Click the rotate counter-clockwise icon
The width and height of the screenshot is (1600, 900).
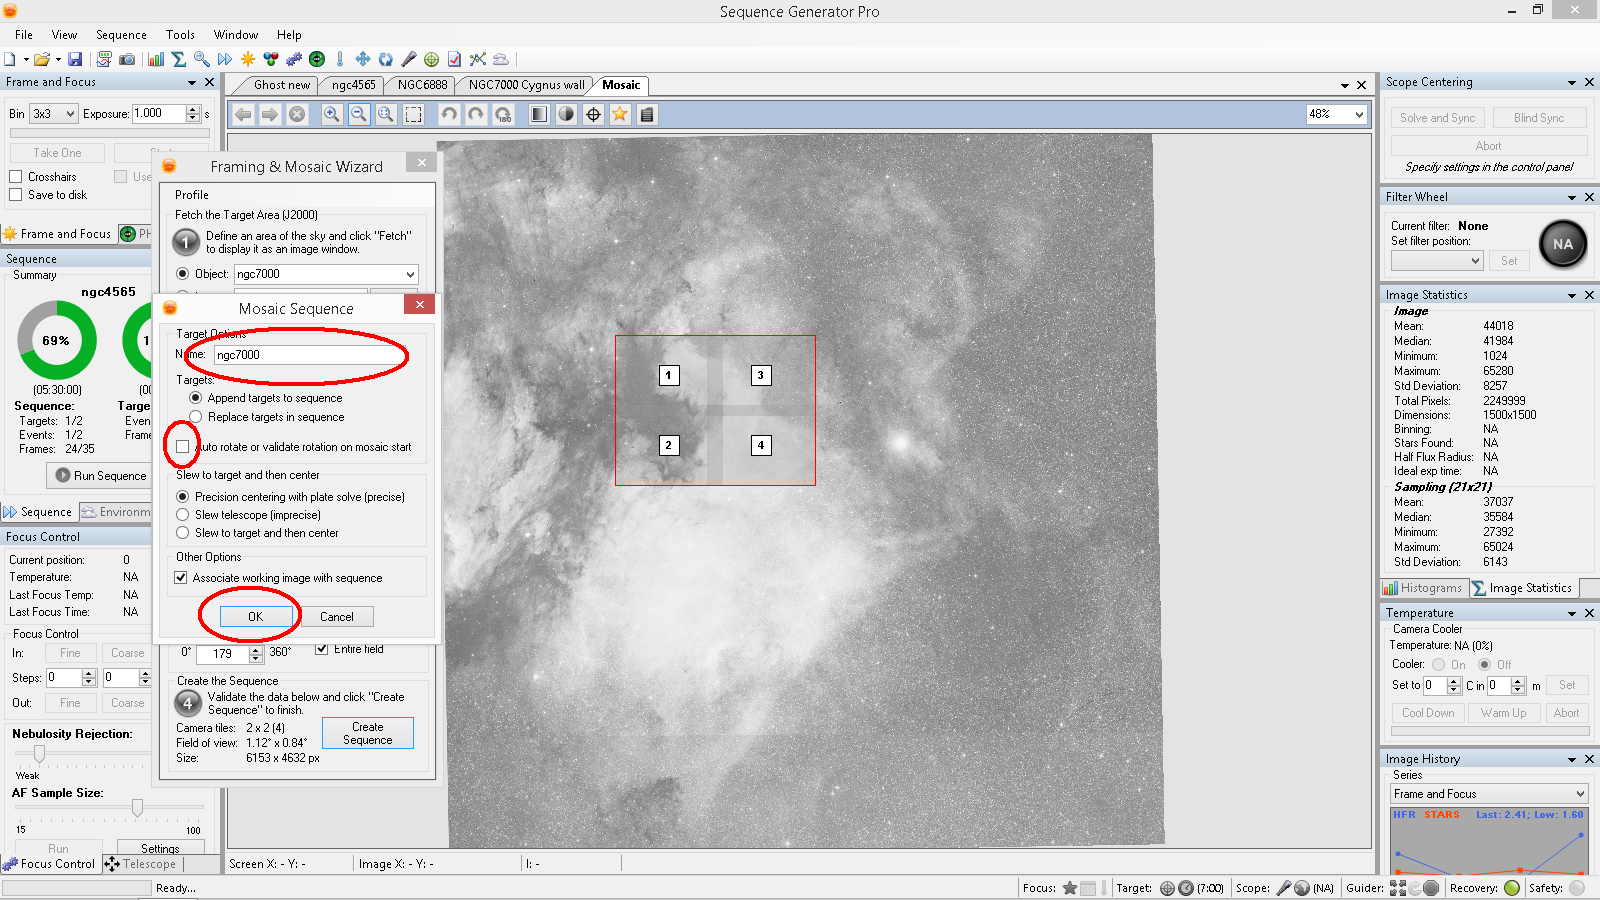[449, 114]
